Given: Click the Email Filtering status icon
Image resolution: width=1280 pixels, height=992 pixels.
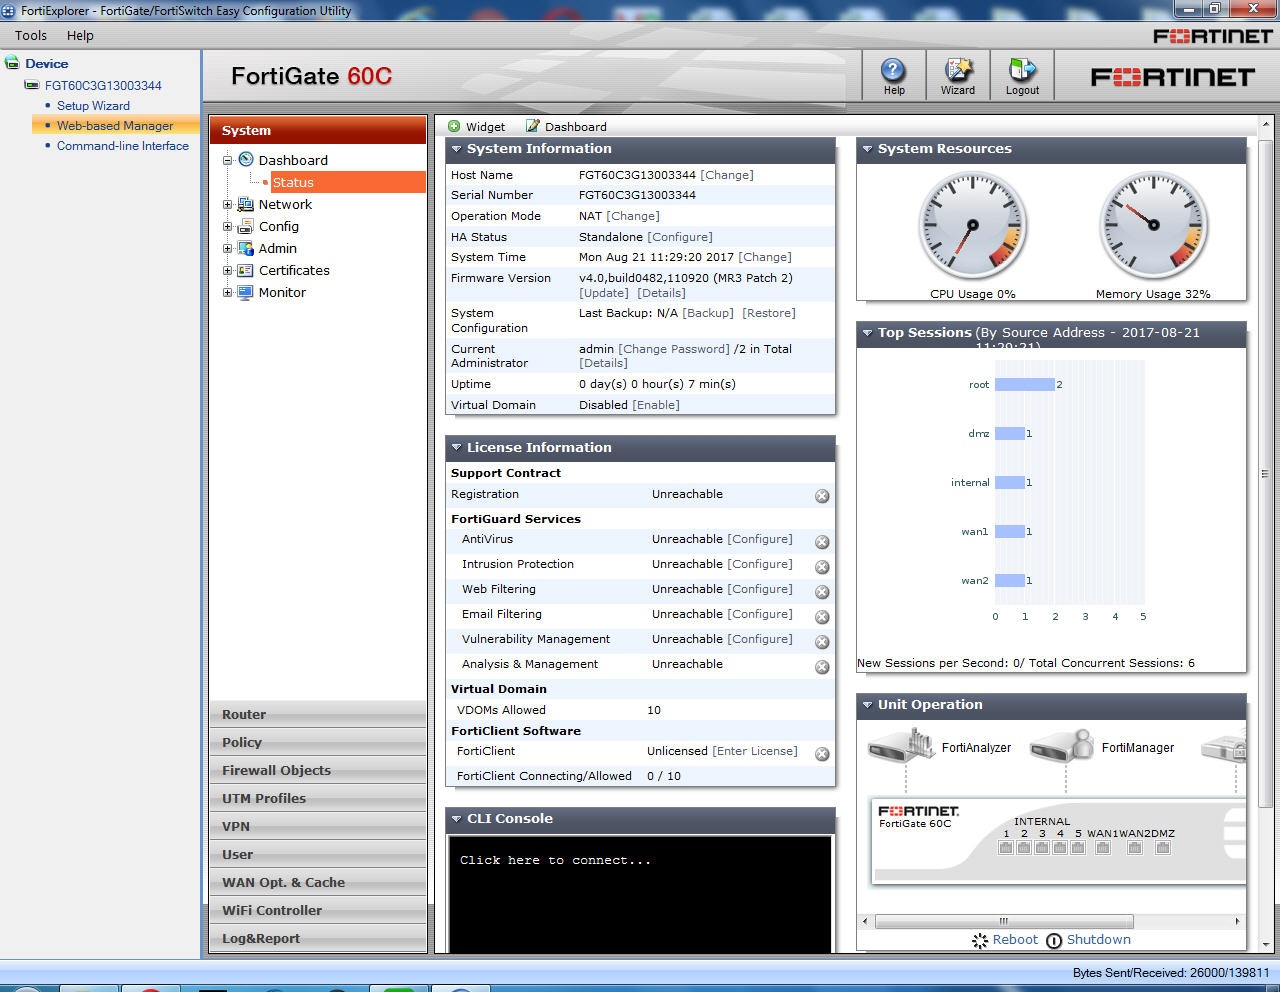Looking at the screenshot, I should (822, 617).
